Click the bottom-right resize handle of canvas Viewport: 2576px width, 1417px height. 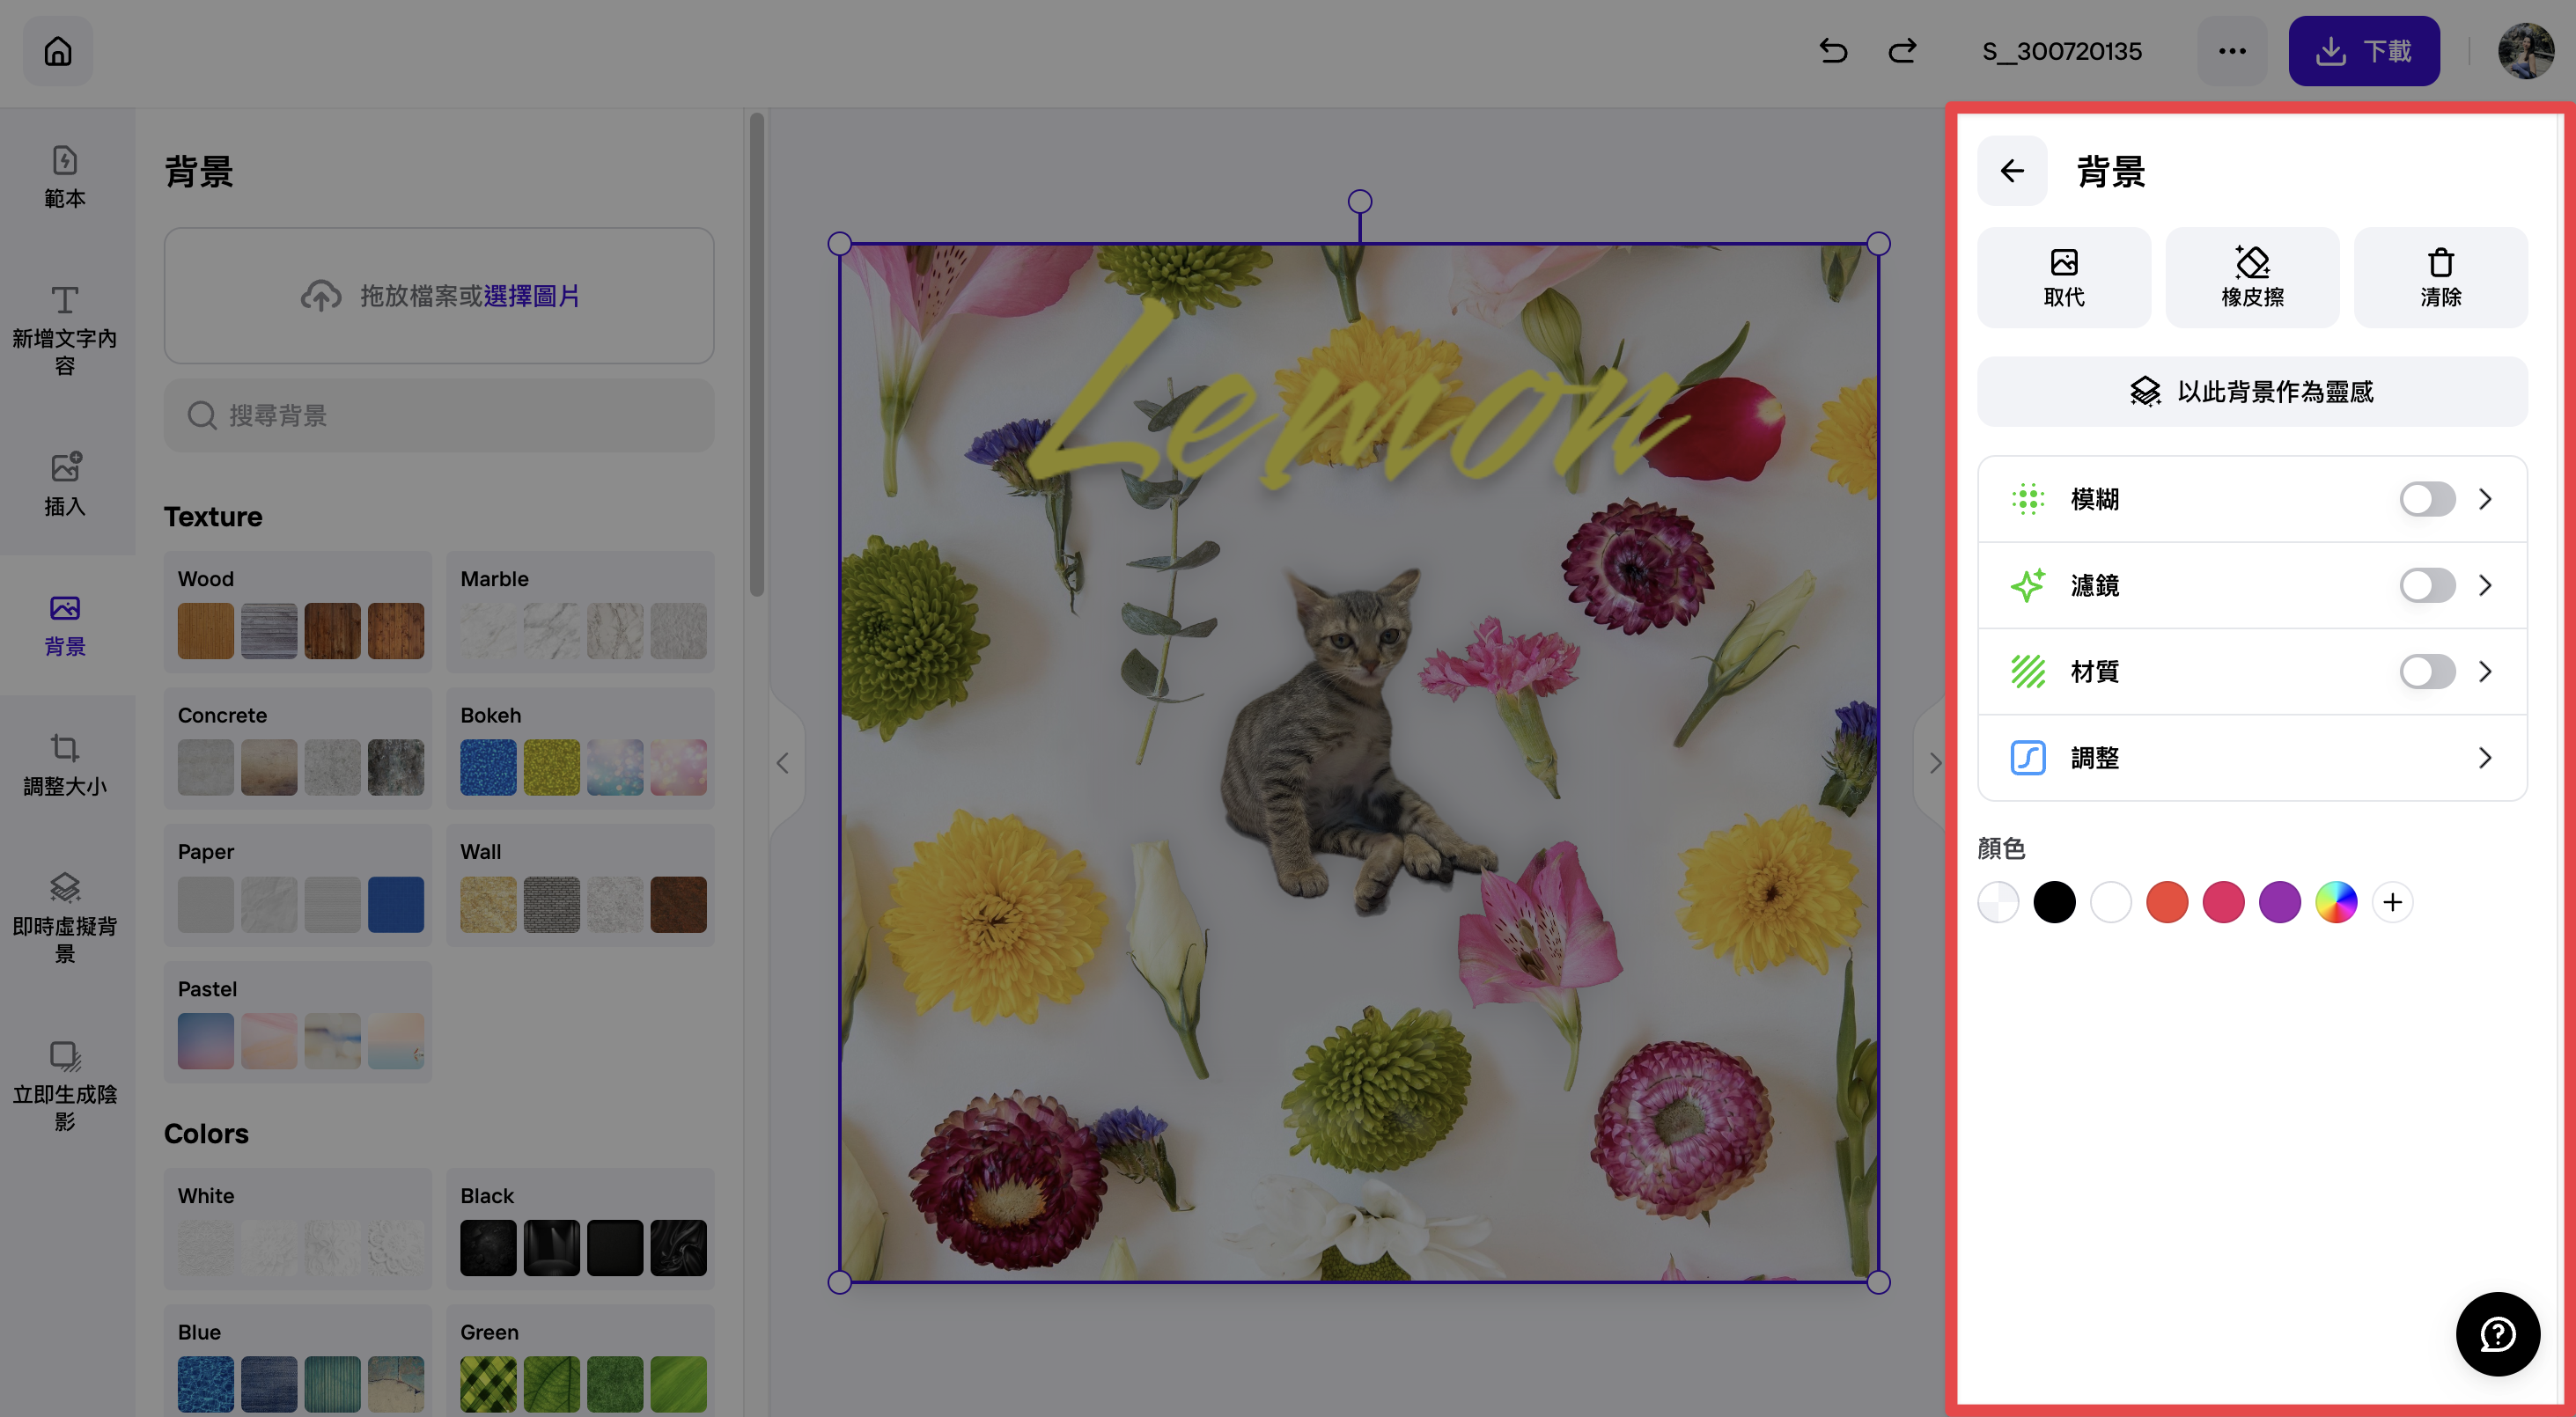coord(1878,1282)
